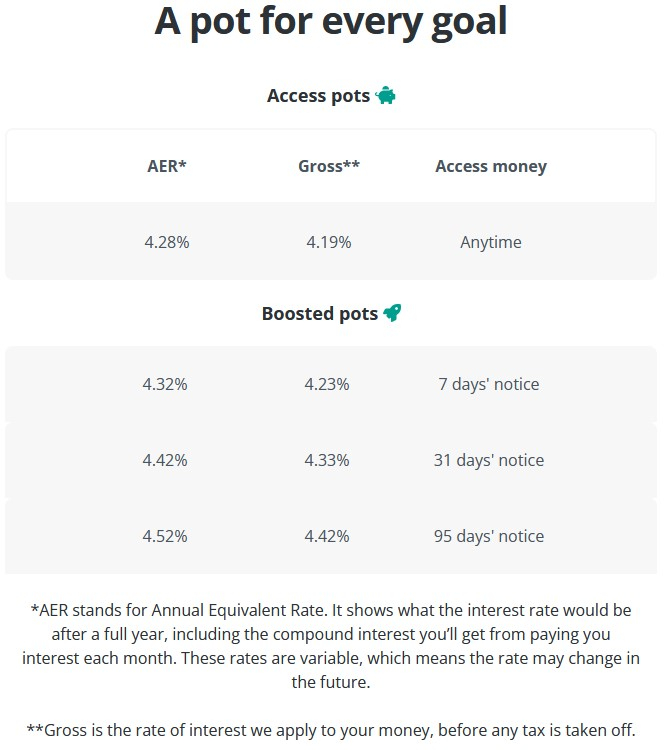Select the Anytime access cell
The image size is (665, 750).
[491, 243]
